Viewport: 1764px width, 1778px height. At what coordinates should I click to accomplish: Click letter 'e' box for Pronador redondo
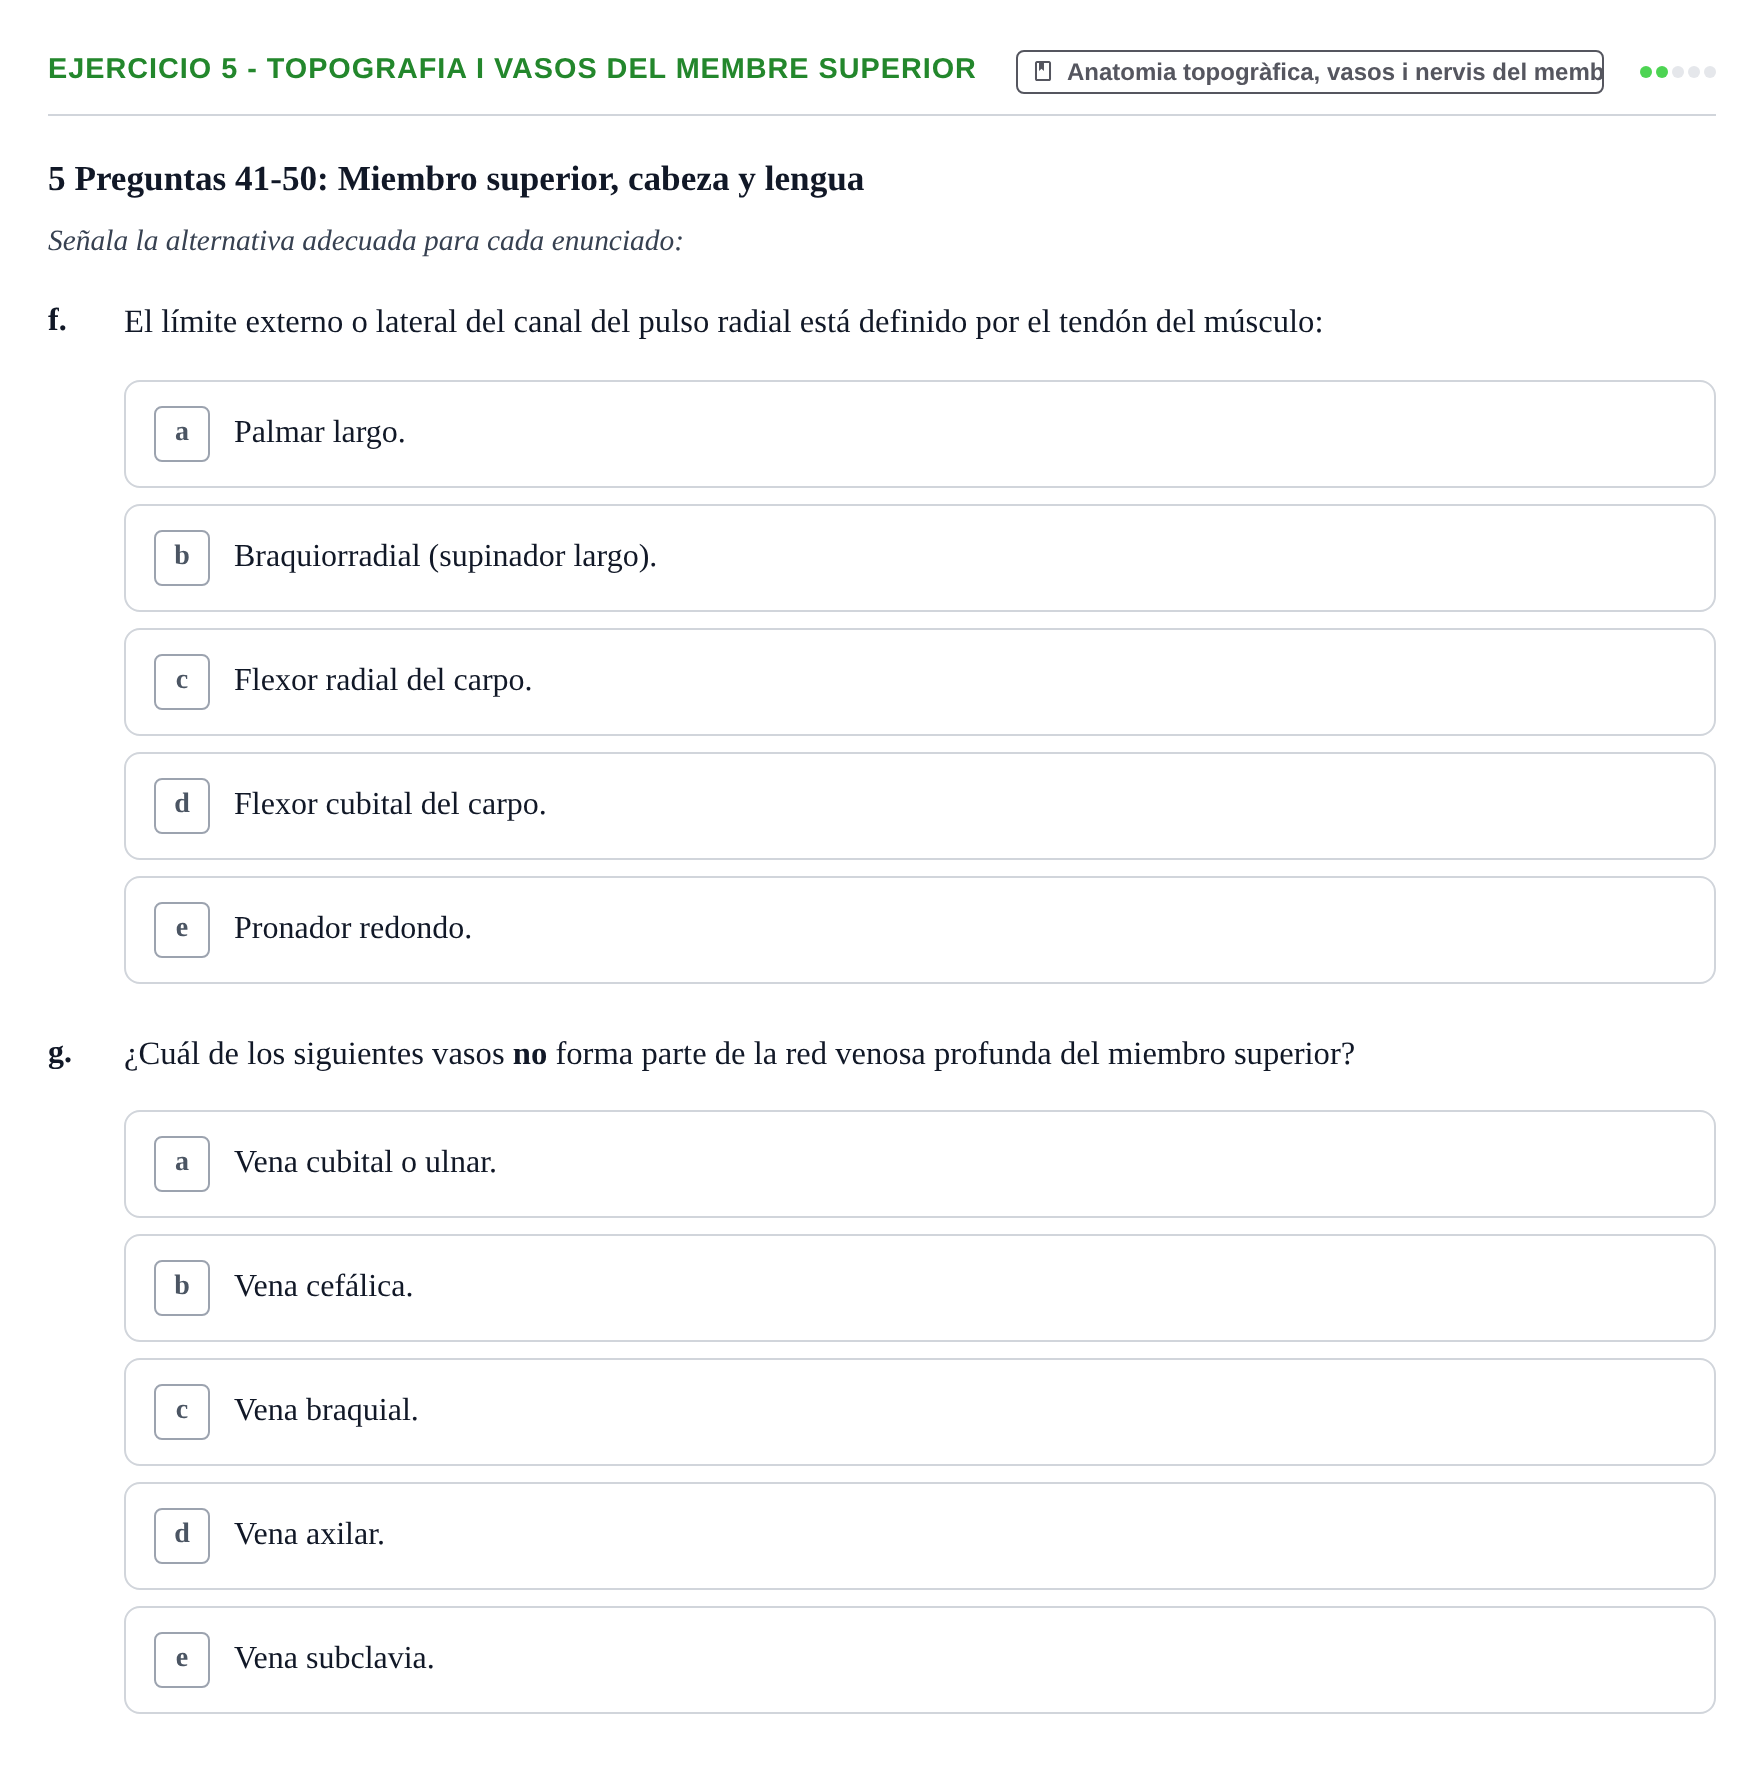(x=182, y=930)
